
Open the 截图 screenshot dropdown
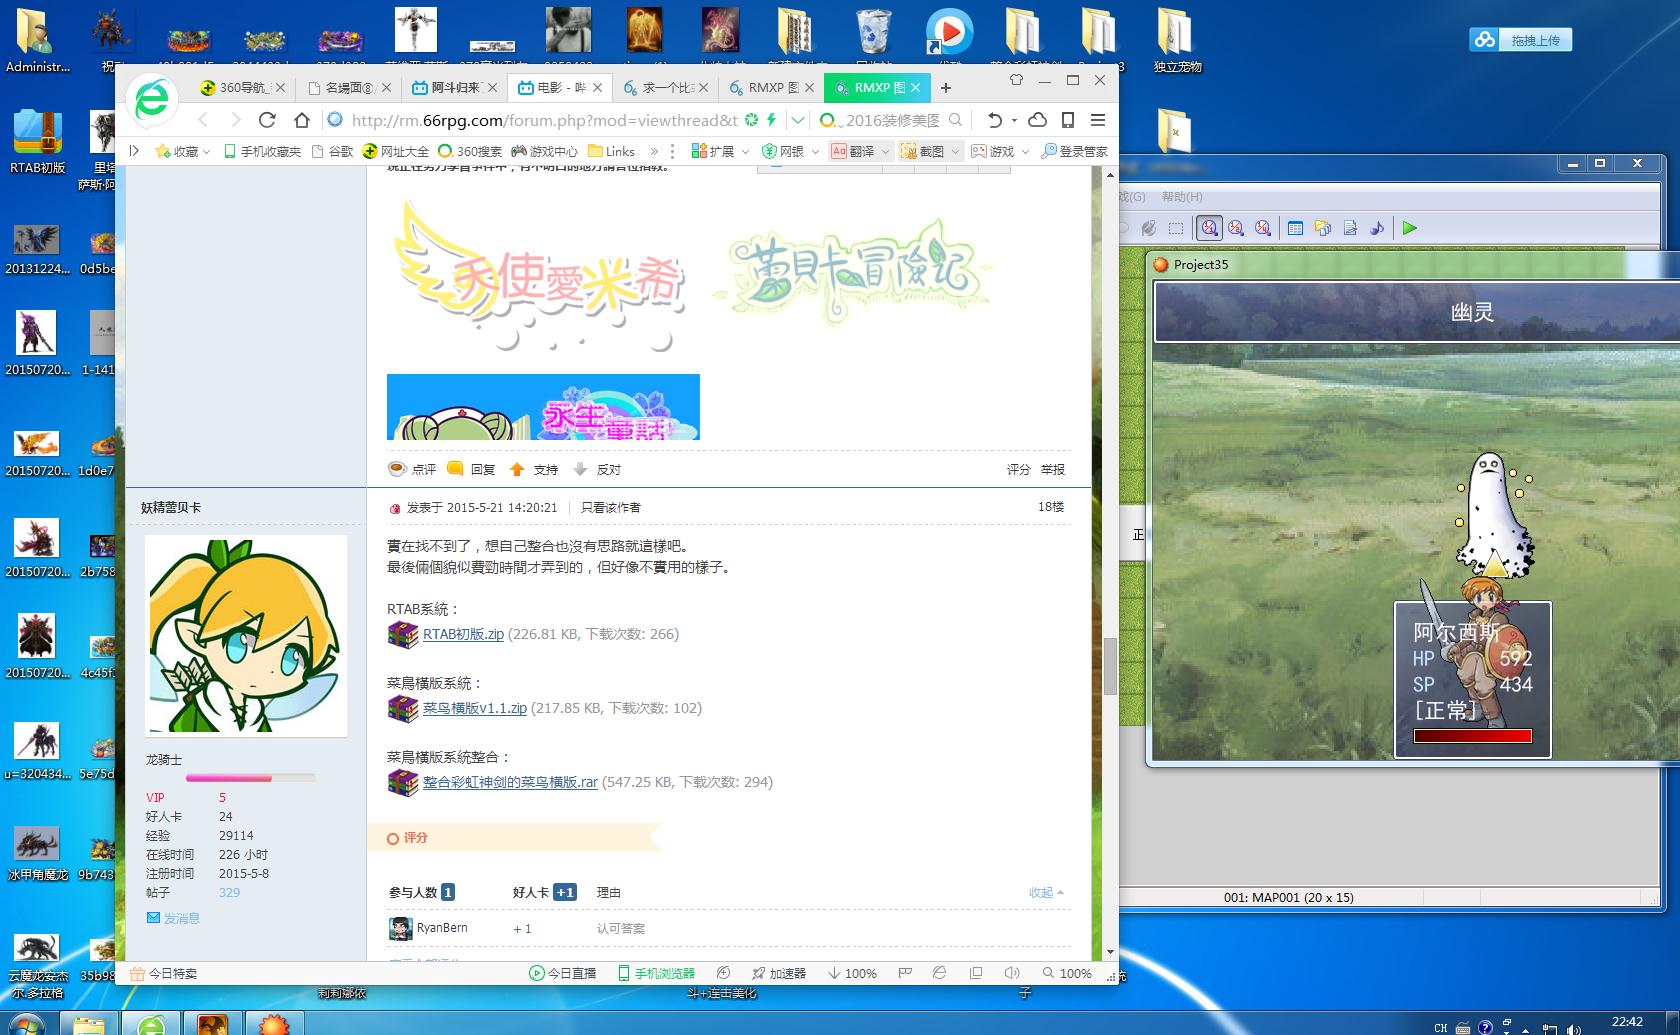(955, 152)
